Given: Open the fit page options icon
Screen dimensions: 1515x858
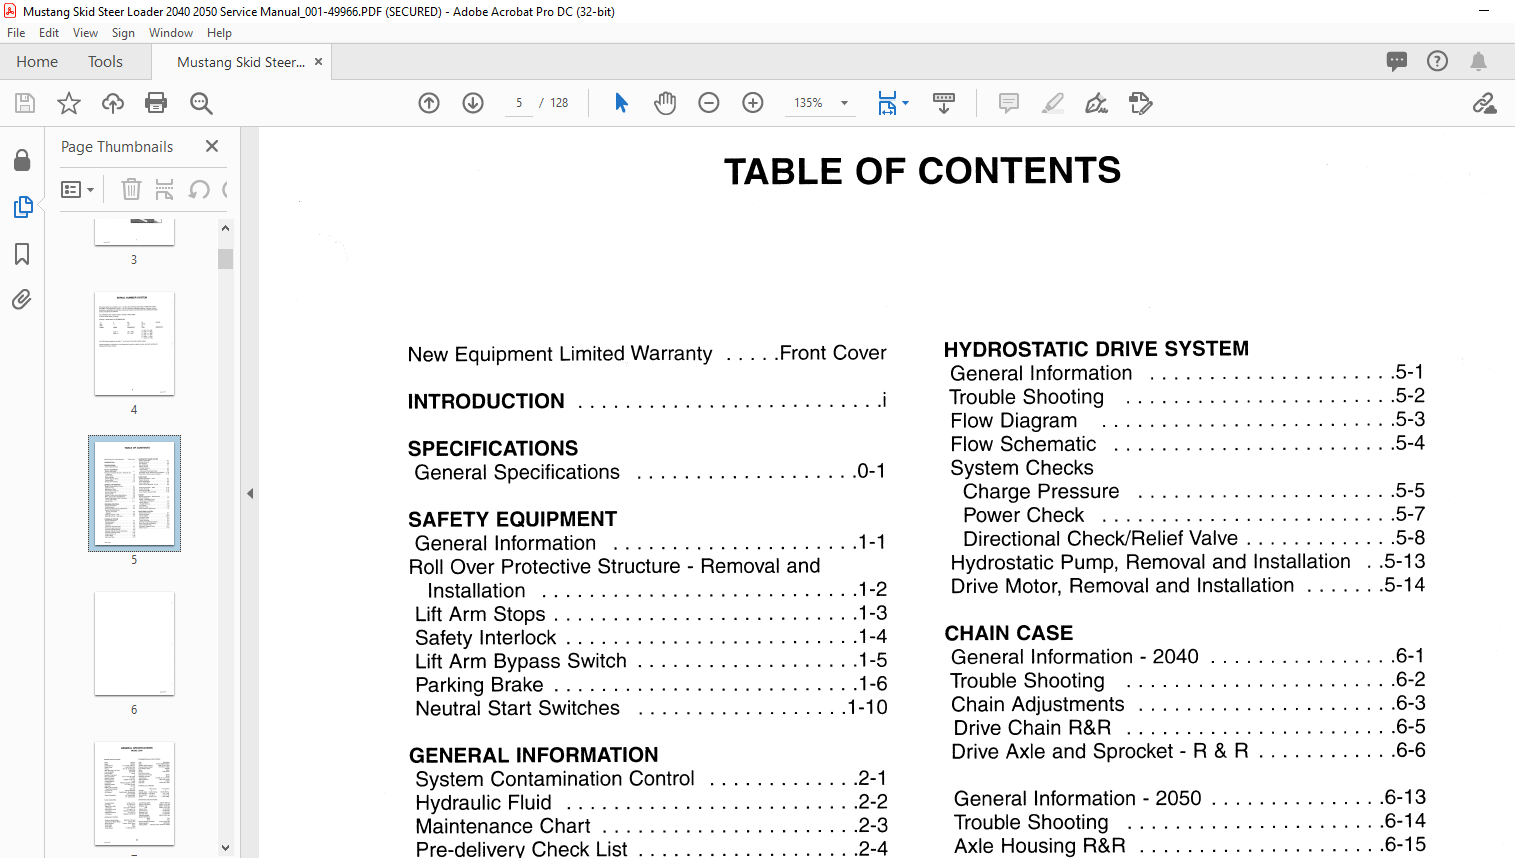Looking at the screenshot, I should point(887,103).
